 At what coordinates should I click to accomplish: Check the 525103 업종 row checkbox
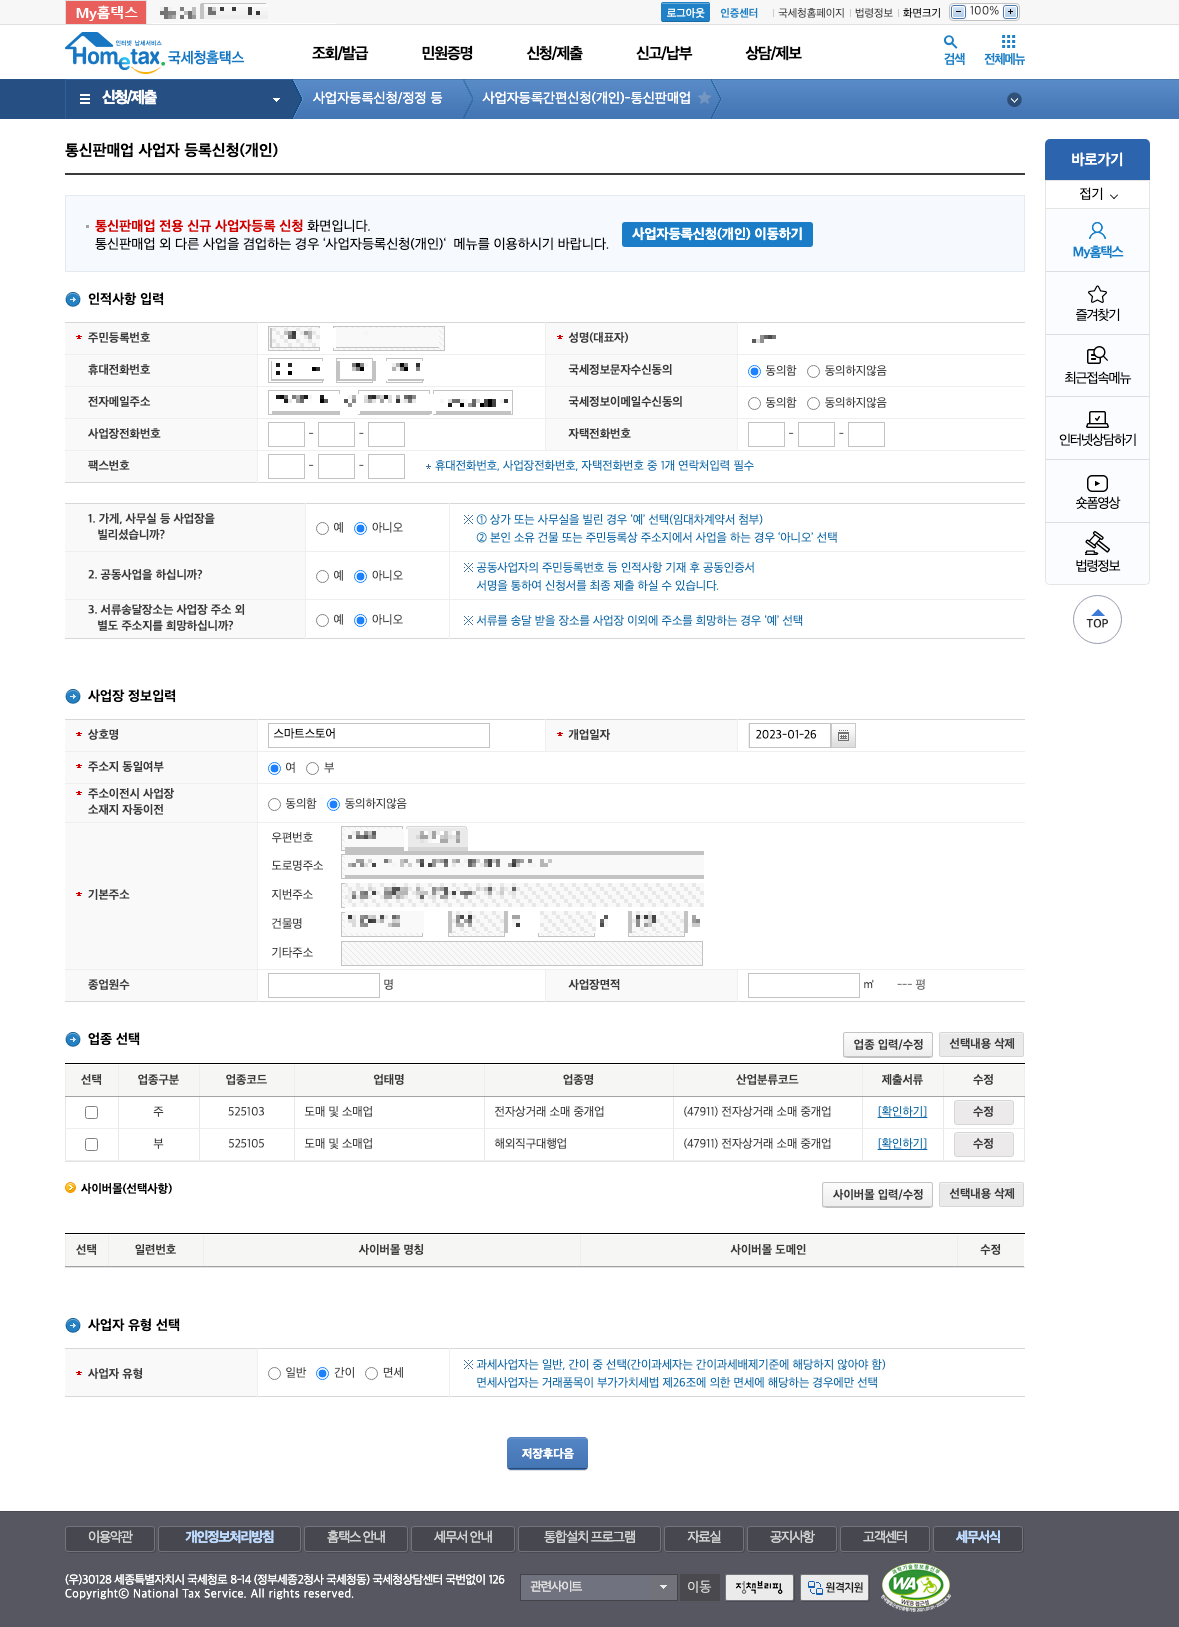pos(91,1112)
